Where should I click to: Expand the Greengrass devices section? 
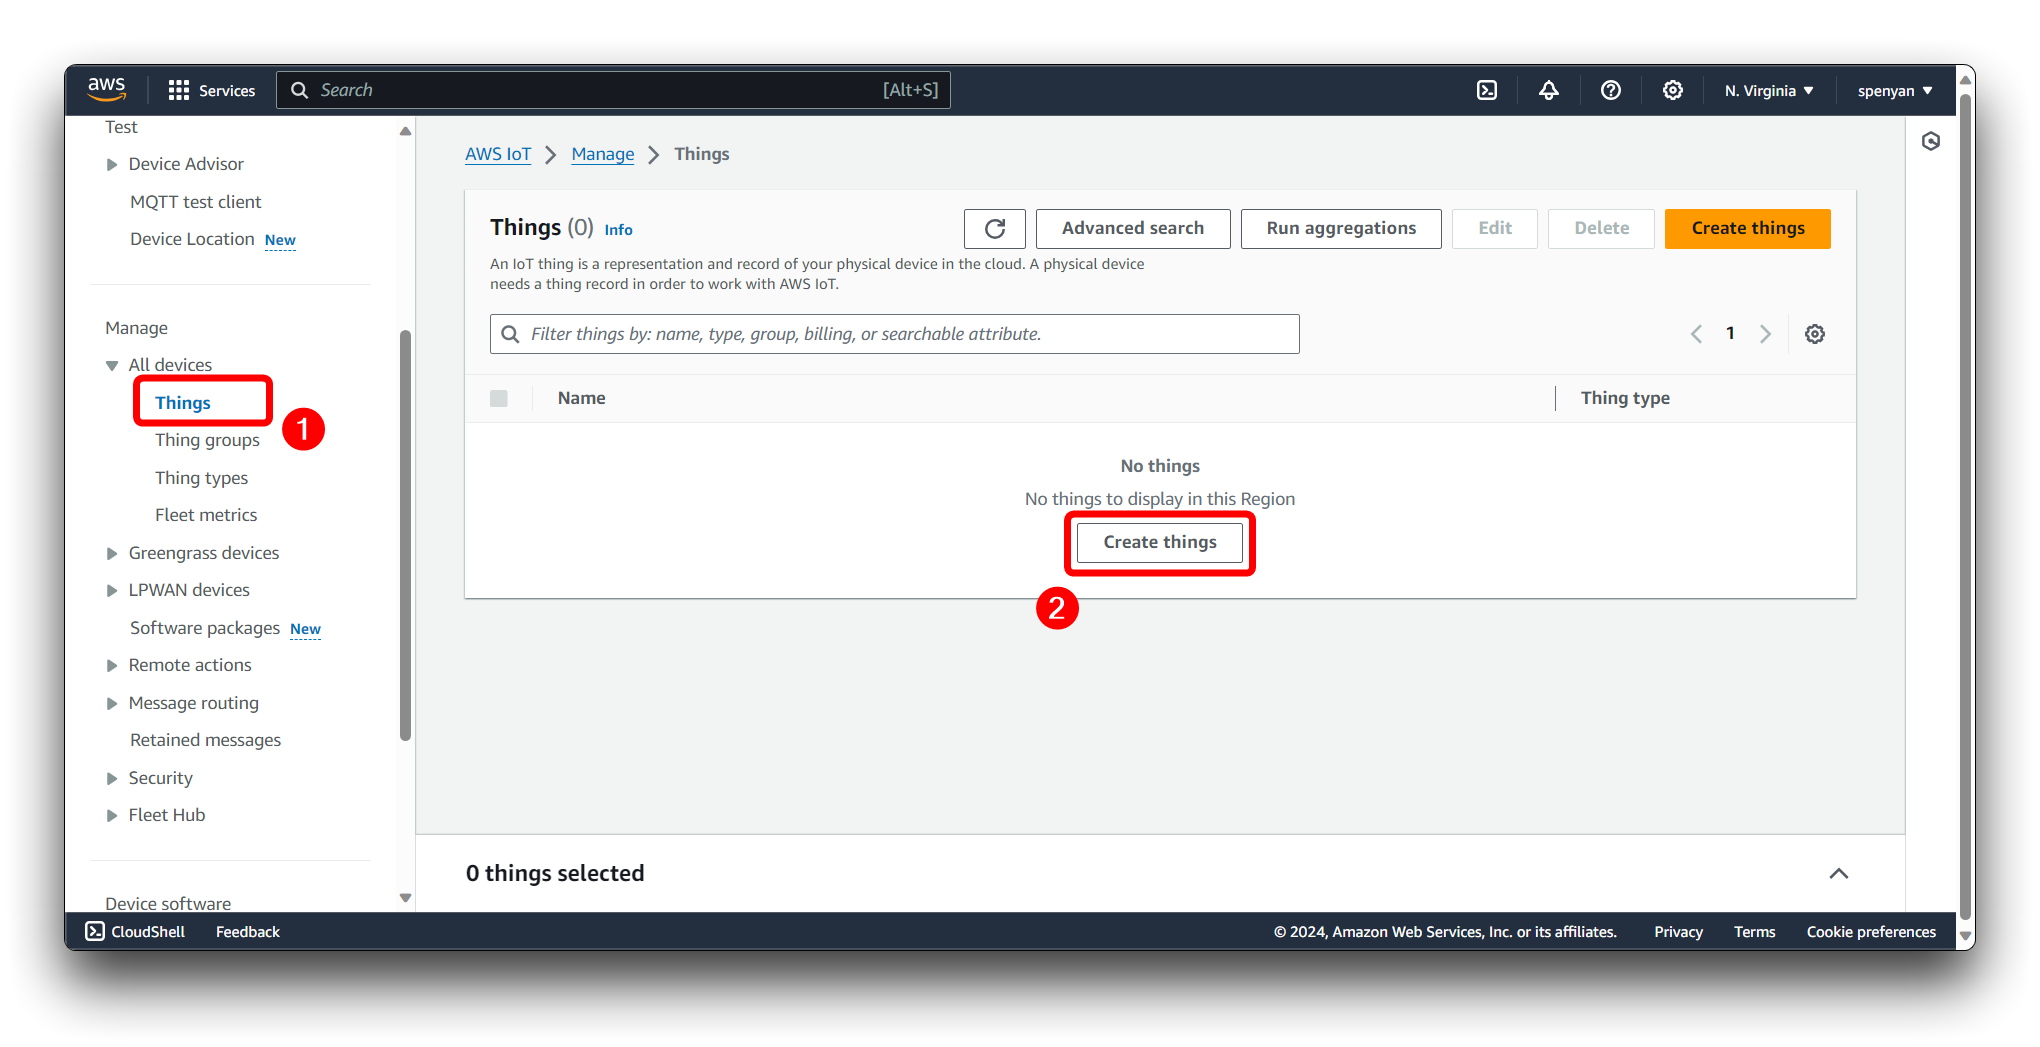click(112, 553)
